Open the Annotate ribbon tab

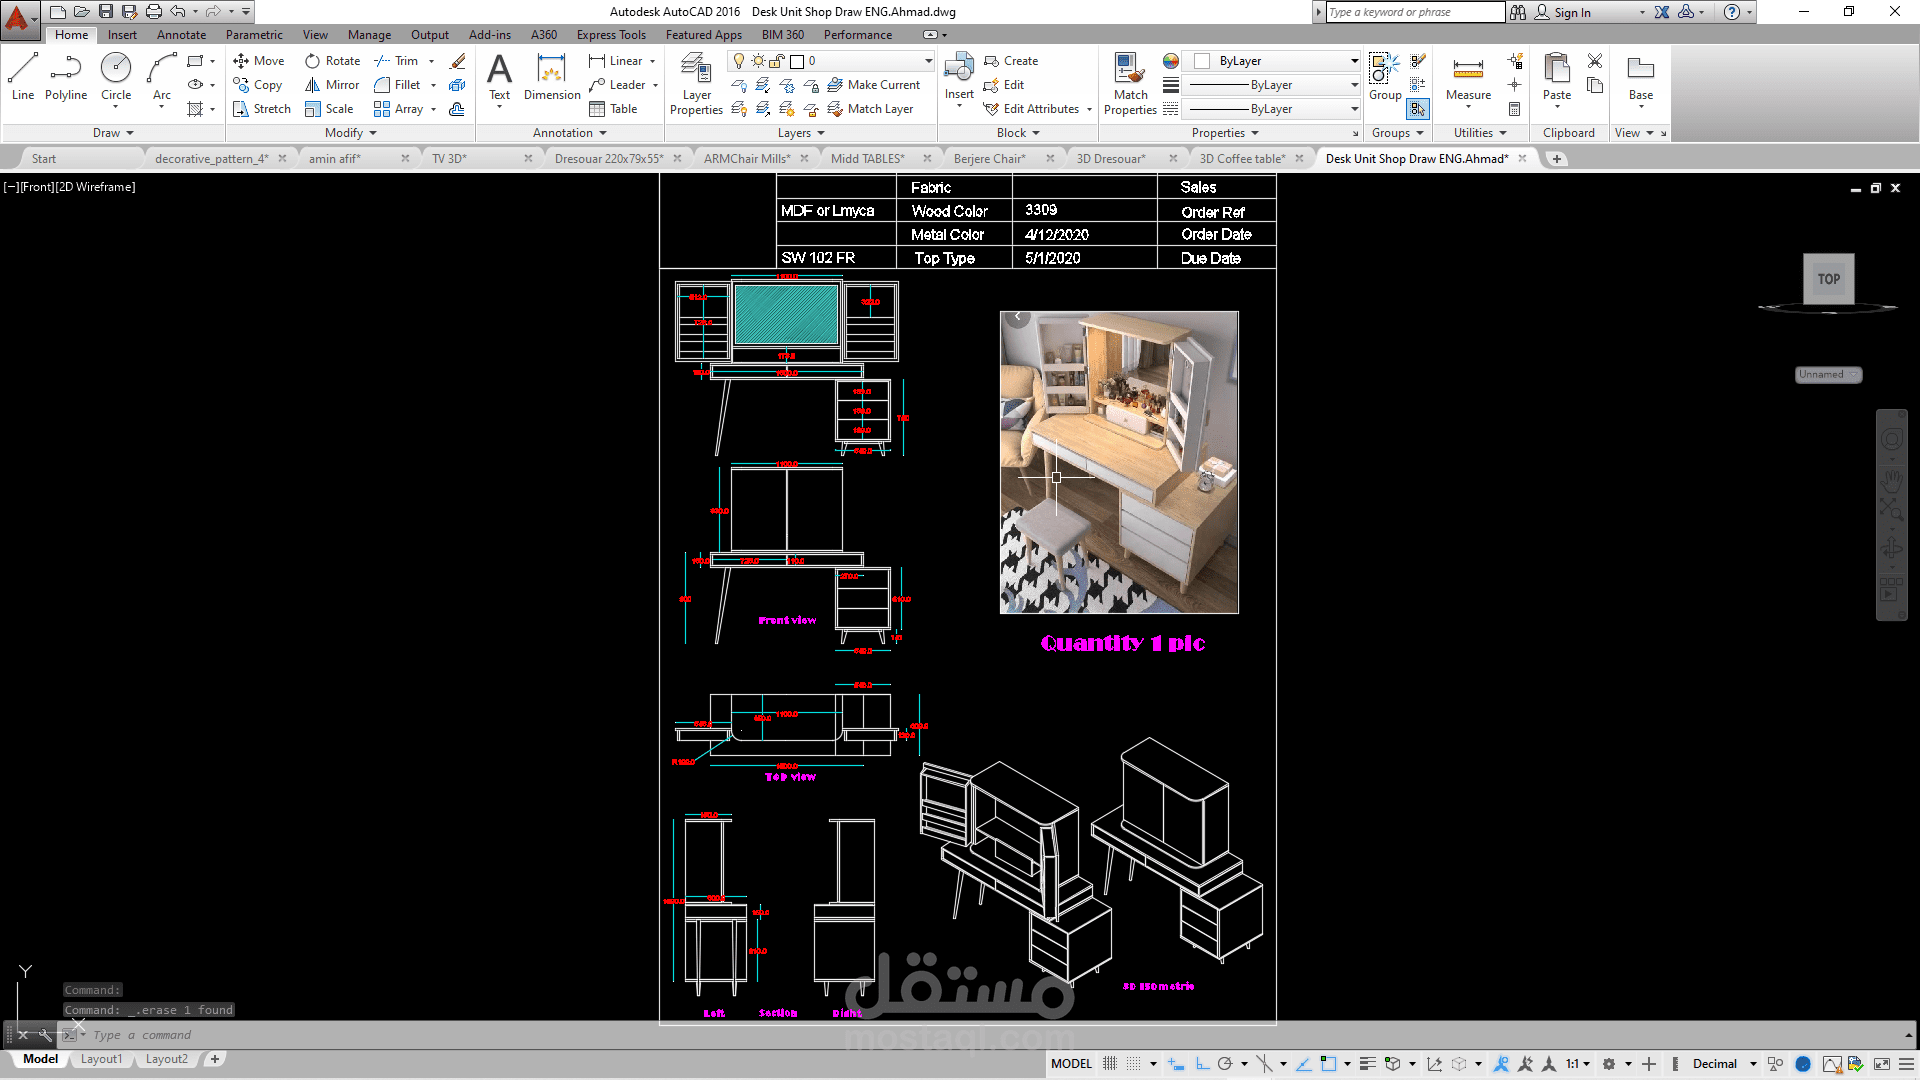tap(181, 35)
